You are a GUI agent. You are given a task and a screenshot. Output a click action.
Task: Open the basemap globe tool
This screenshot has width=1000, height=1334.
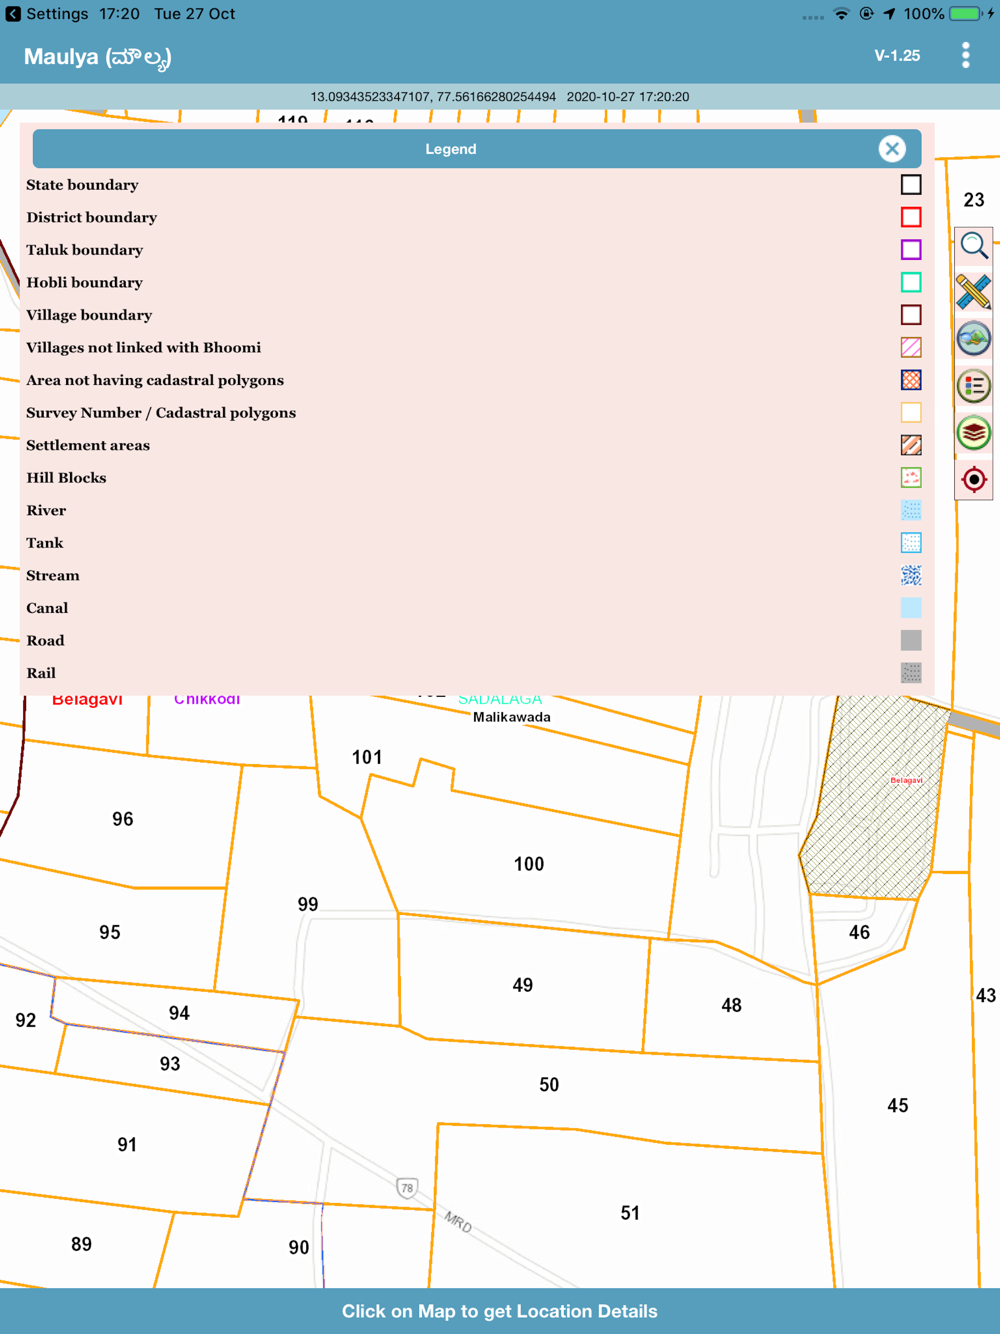tap(974, 339)
